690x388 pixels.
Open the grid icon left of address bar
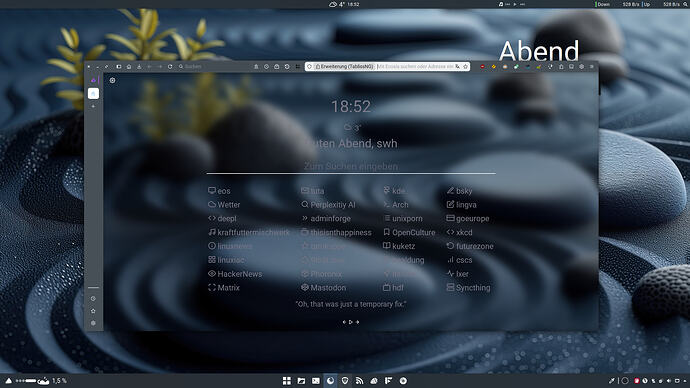click(297, 66)
